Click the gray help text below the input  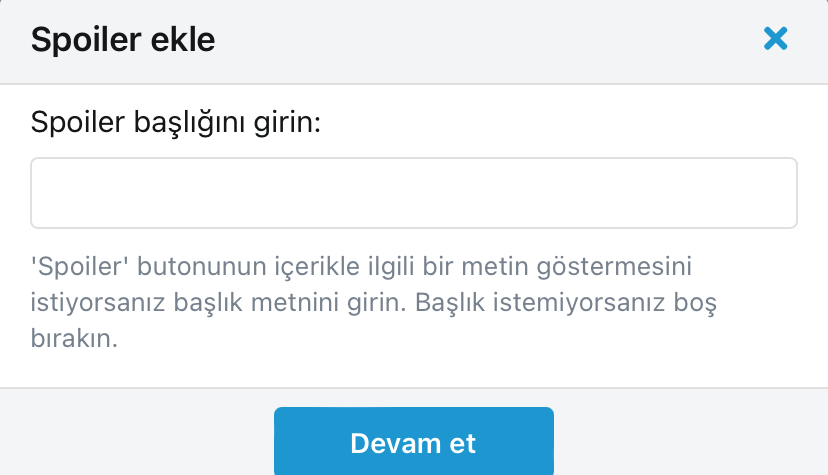375,303
